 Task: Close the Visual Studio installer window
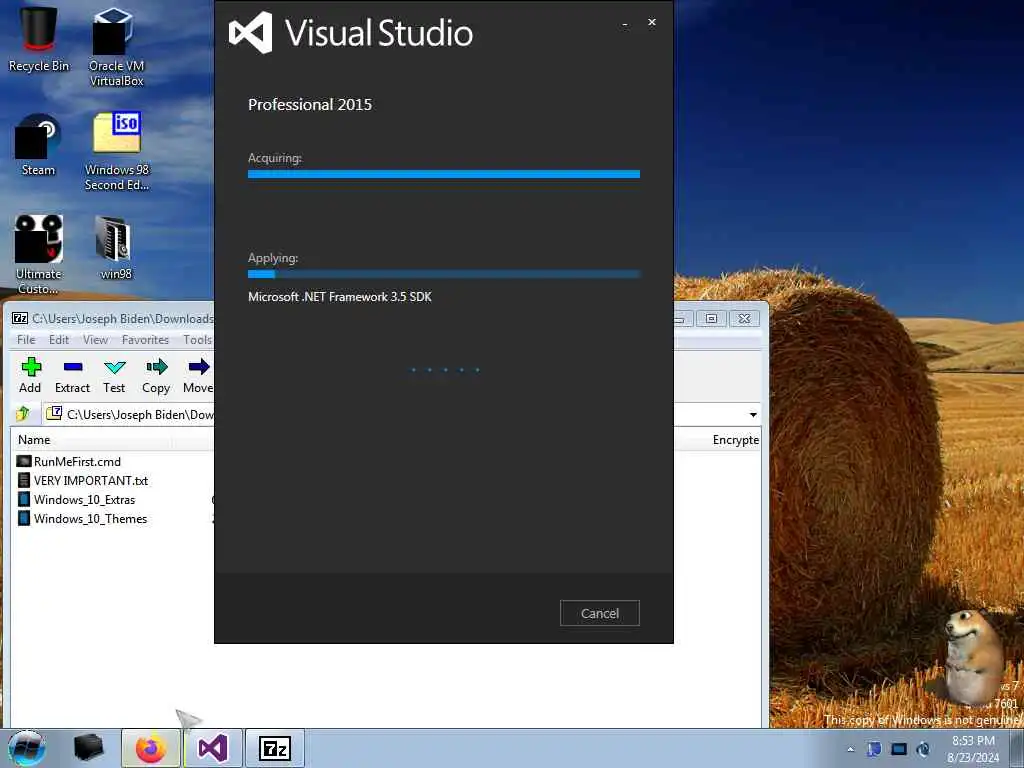pyautogui.click(x=652, y=22)
